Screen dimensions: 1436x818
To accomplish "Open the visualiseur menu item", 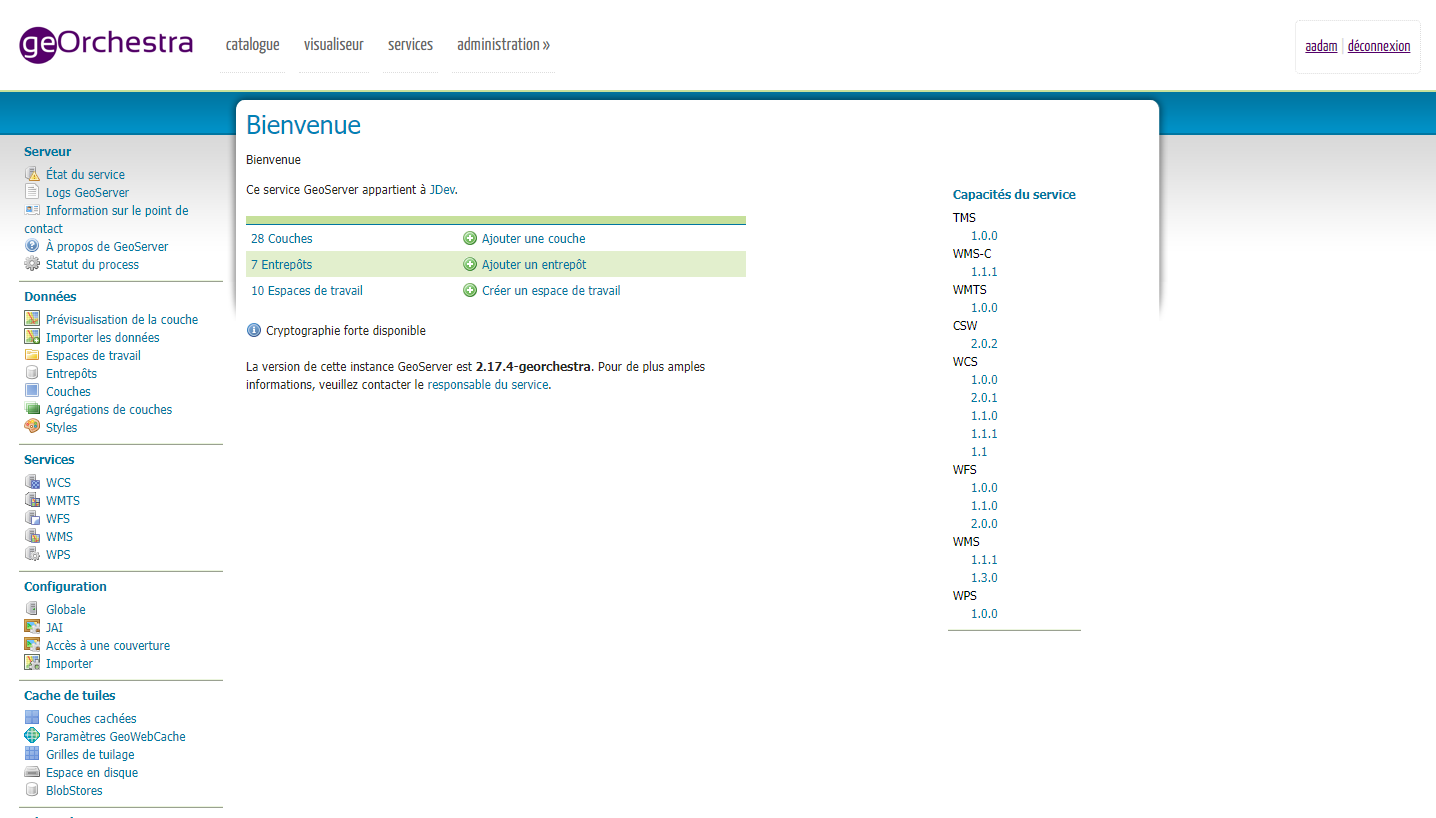I will (334, 45).
